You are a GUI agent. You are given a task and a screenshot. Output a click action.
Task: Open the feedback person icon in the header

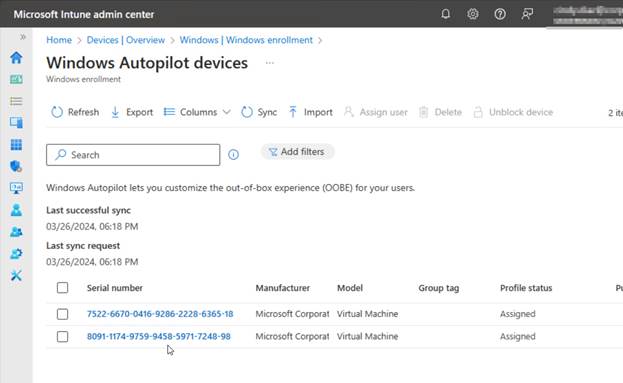click(x=527, y=14)
